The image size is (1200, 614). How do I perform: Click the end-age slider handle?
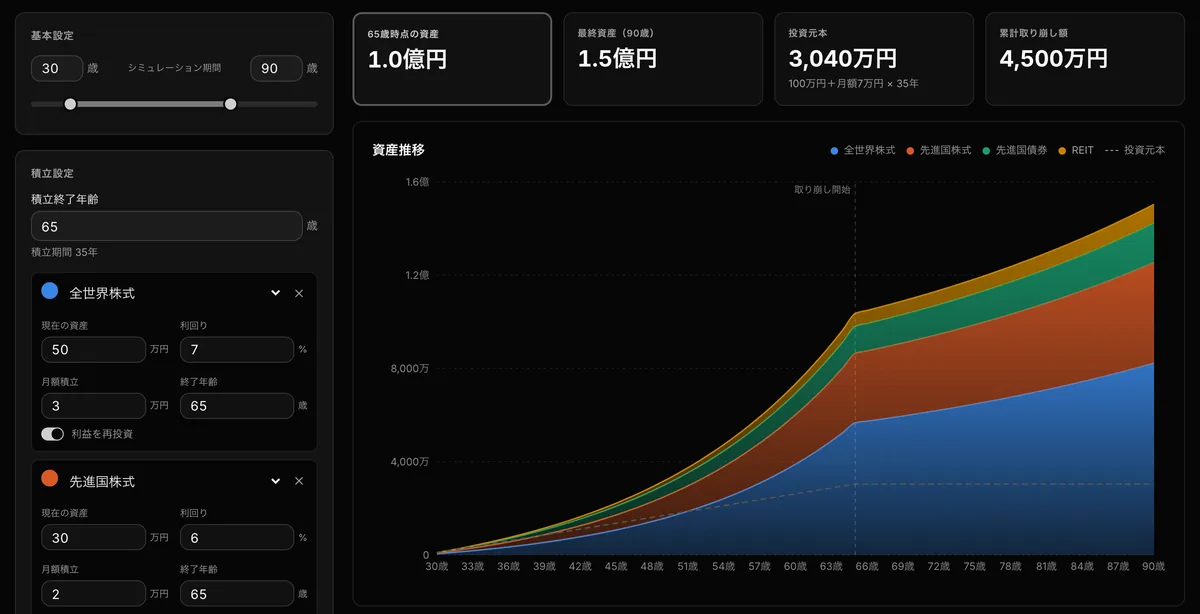(x=231, y=104)
